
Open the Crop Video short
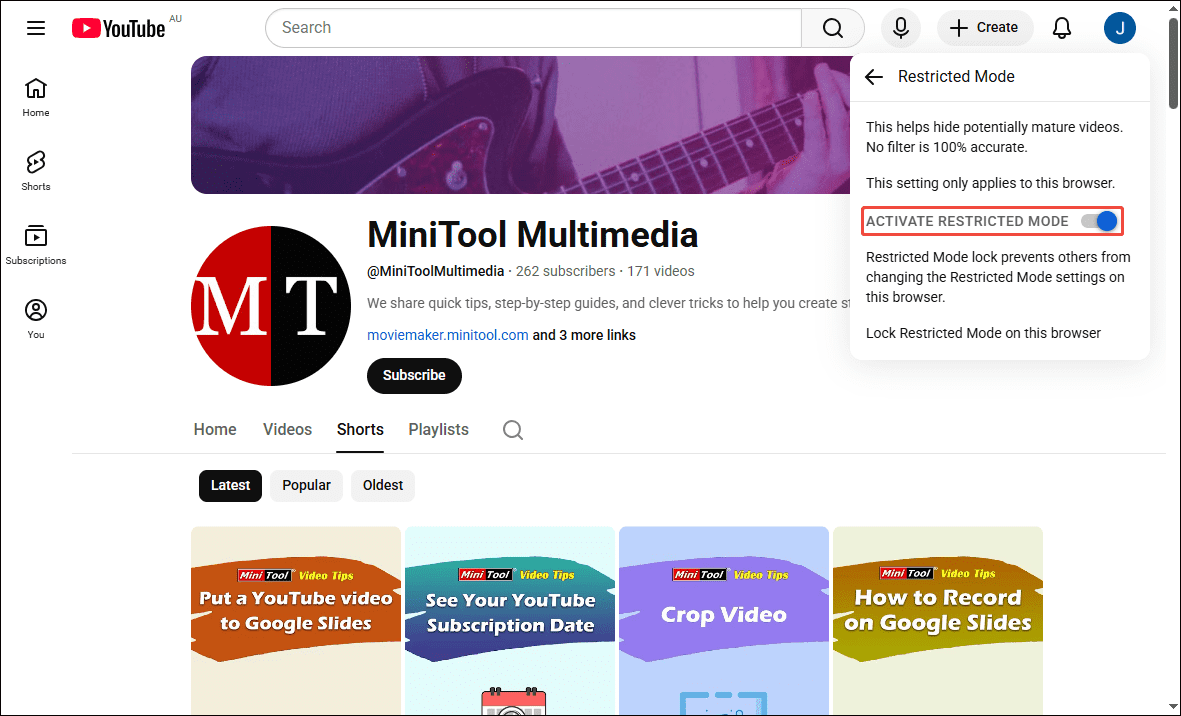[724, 620]
